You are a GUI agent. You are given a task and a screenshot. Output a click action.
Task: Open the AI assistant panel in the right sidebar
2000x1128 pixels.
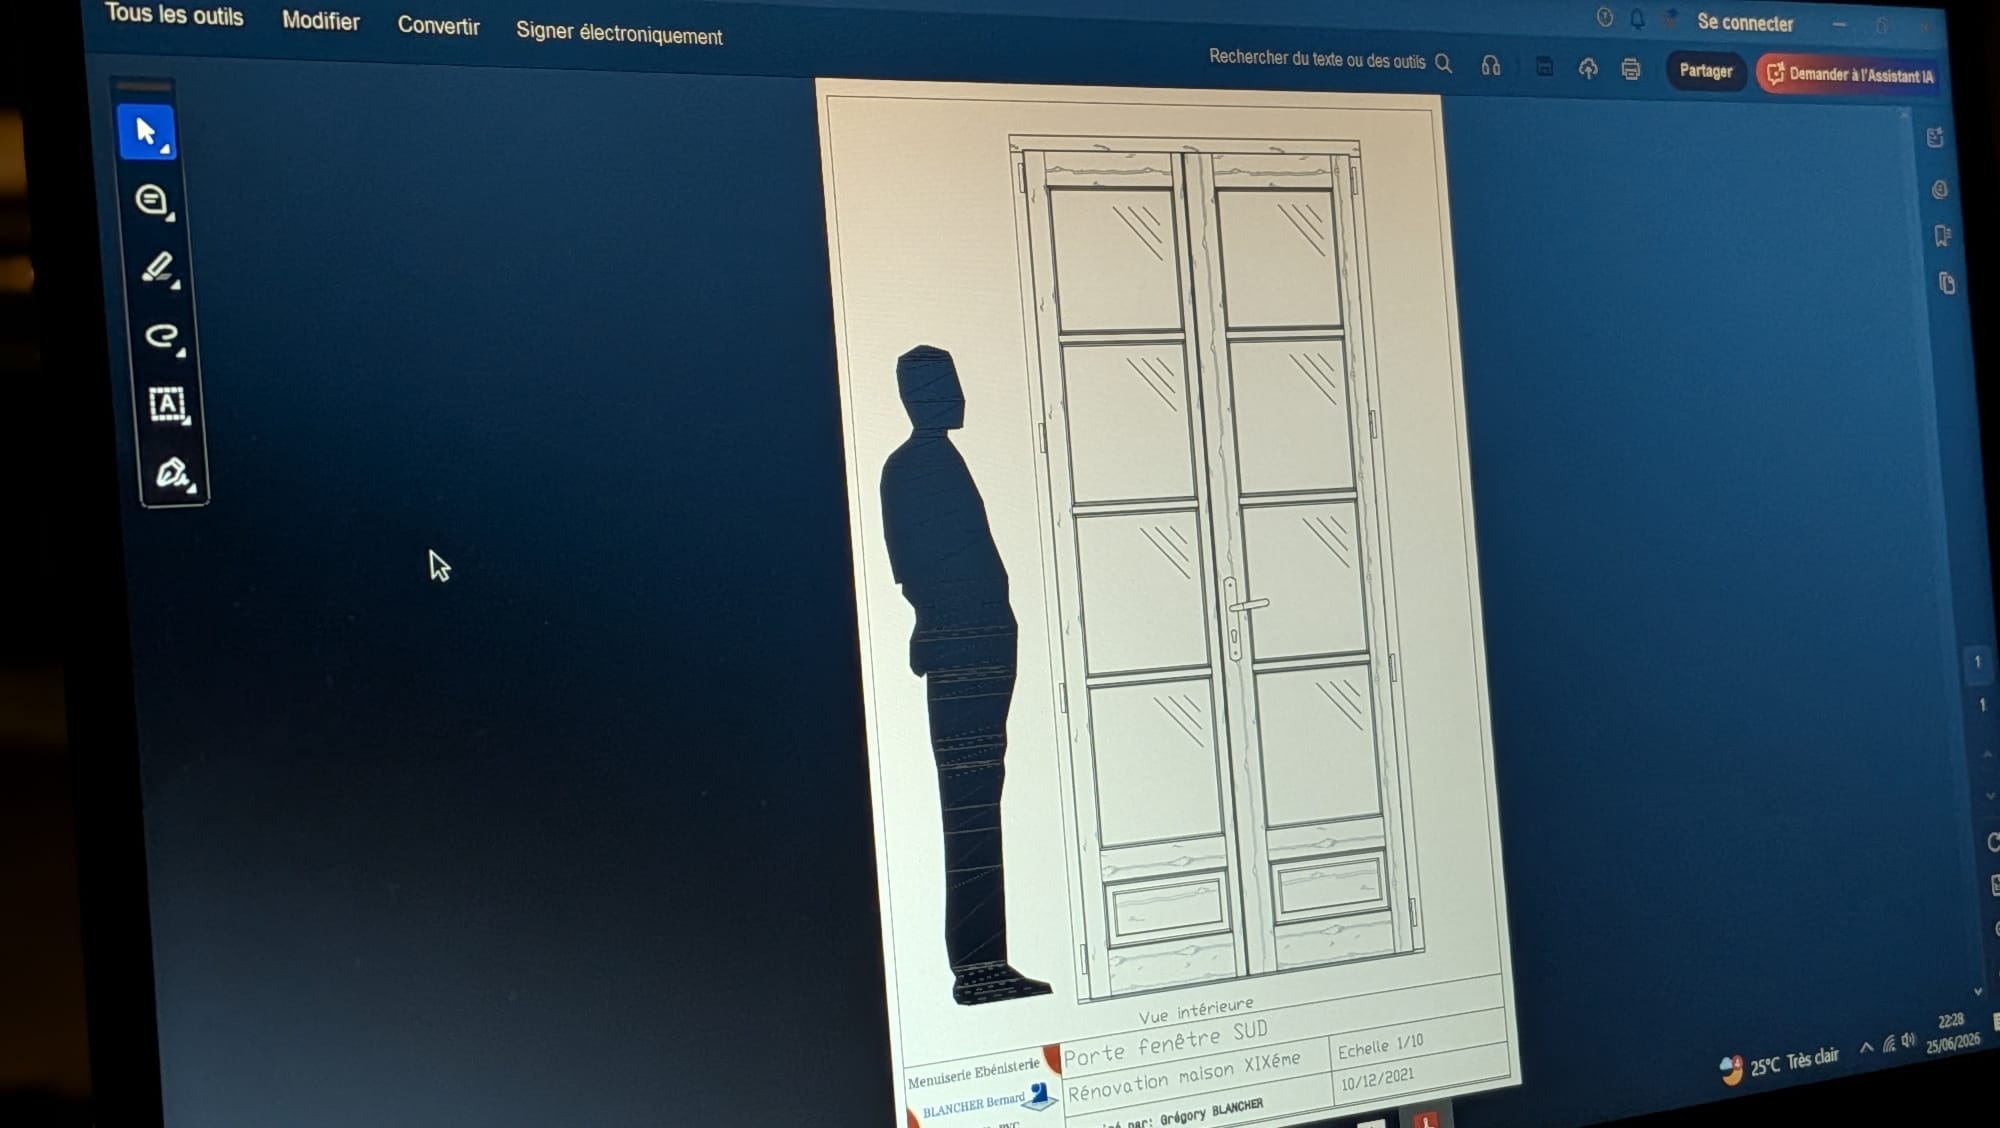click(1935, 137)
